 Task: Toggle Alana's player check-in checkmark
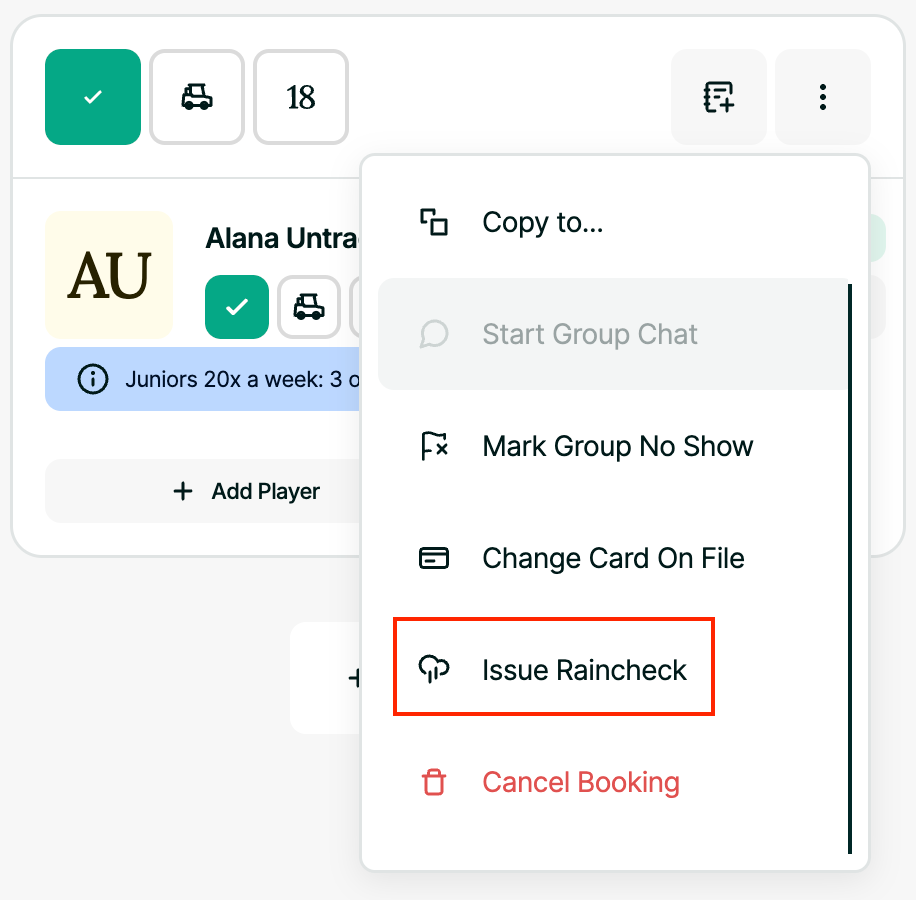pyautogui.click(x=237, y=307)
